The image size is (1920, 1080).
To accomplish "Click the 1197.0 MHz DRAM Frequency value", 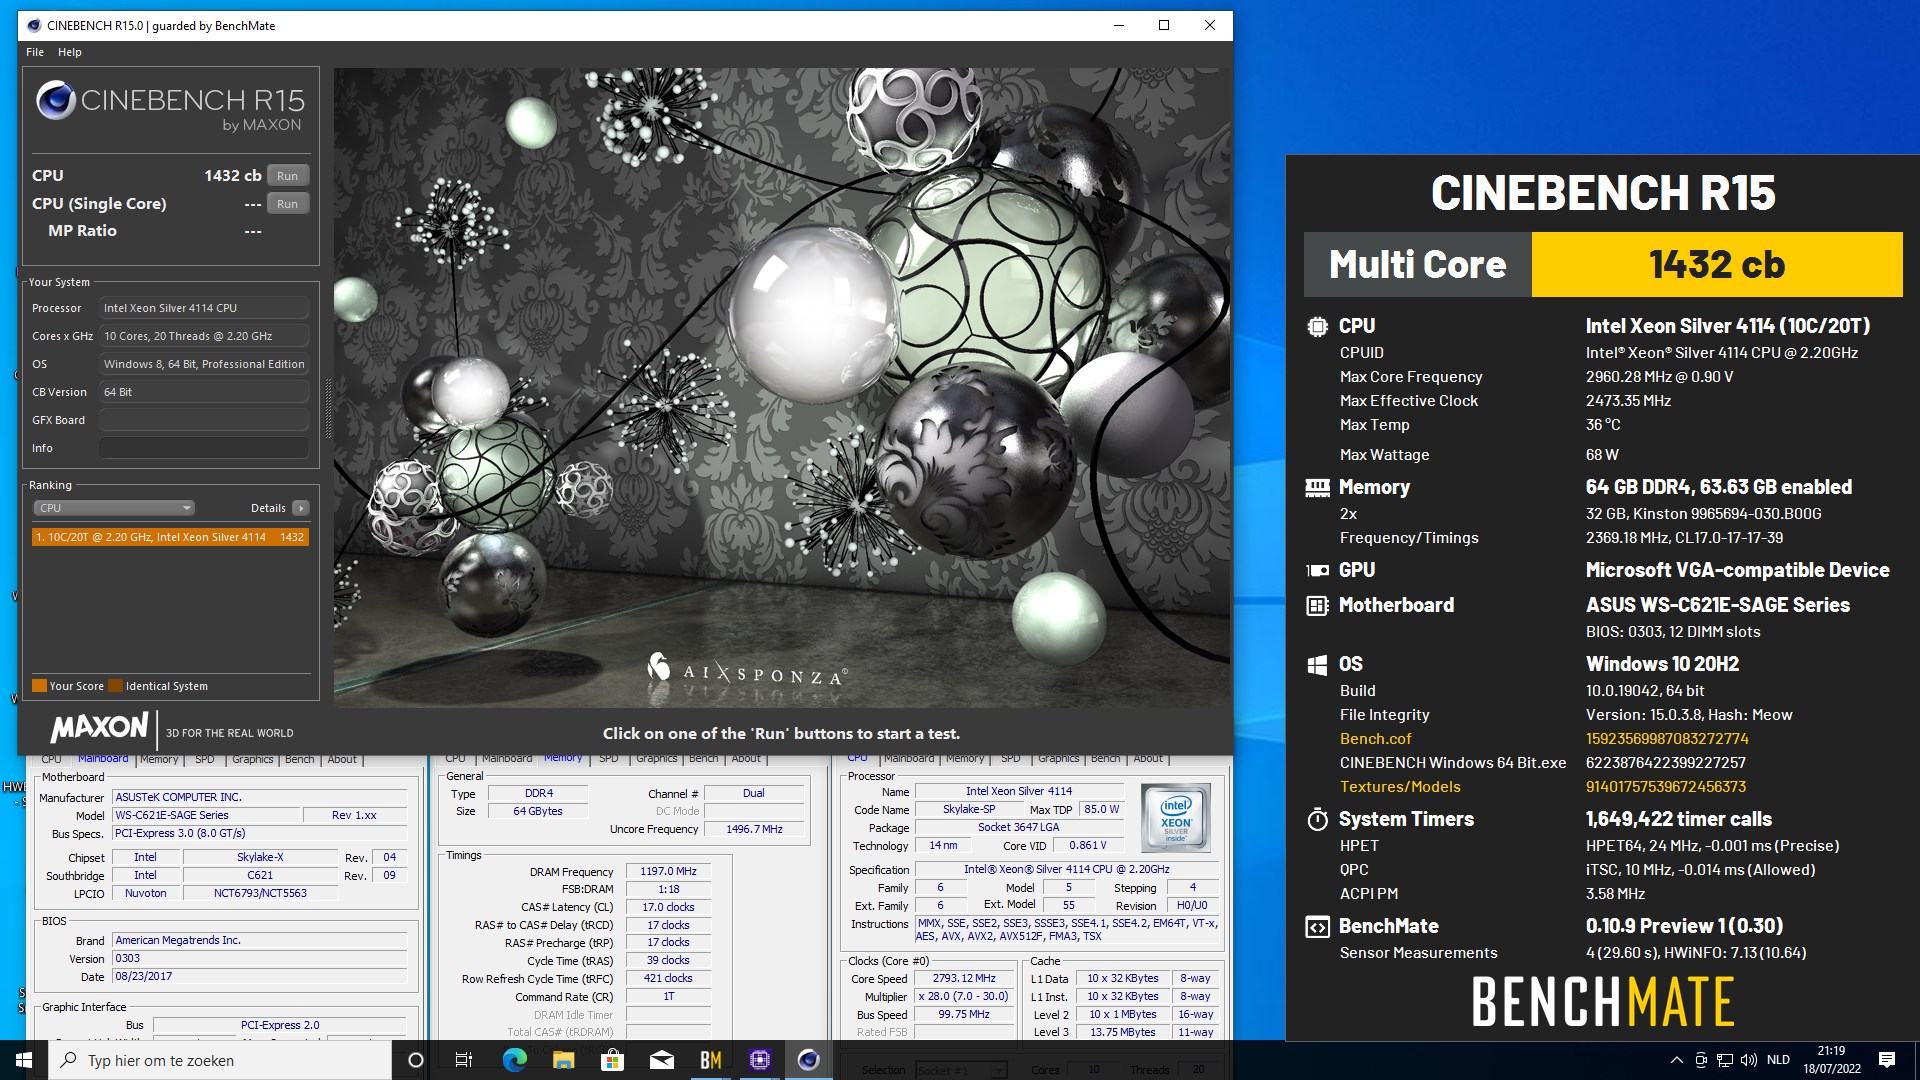I will click(669, 872).
